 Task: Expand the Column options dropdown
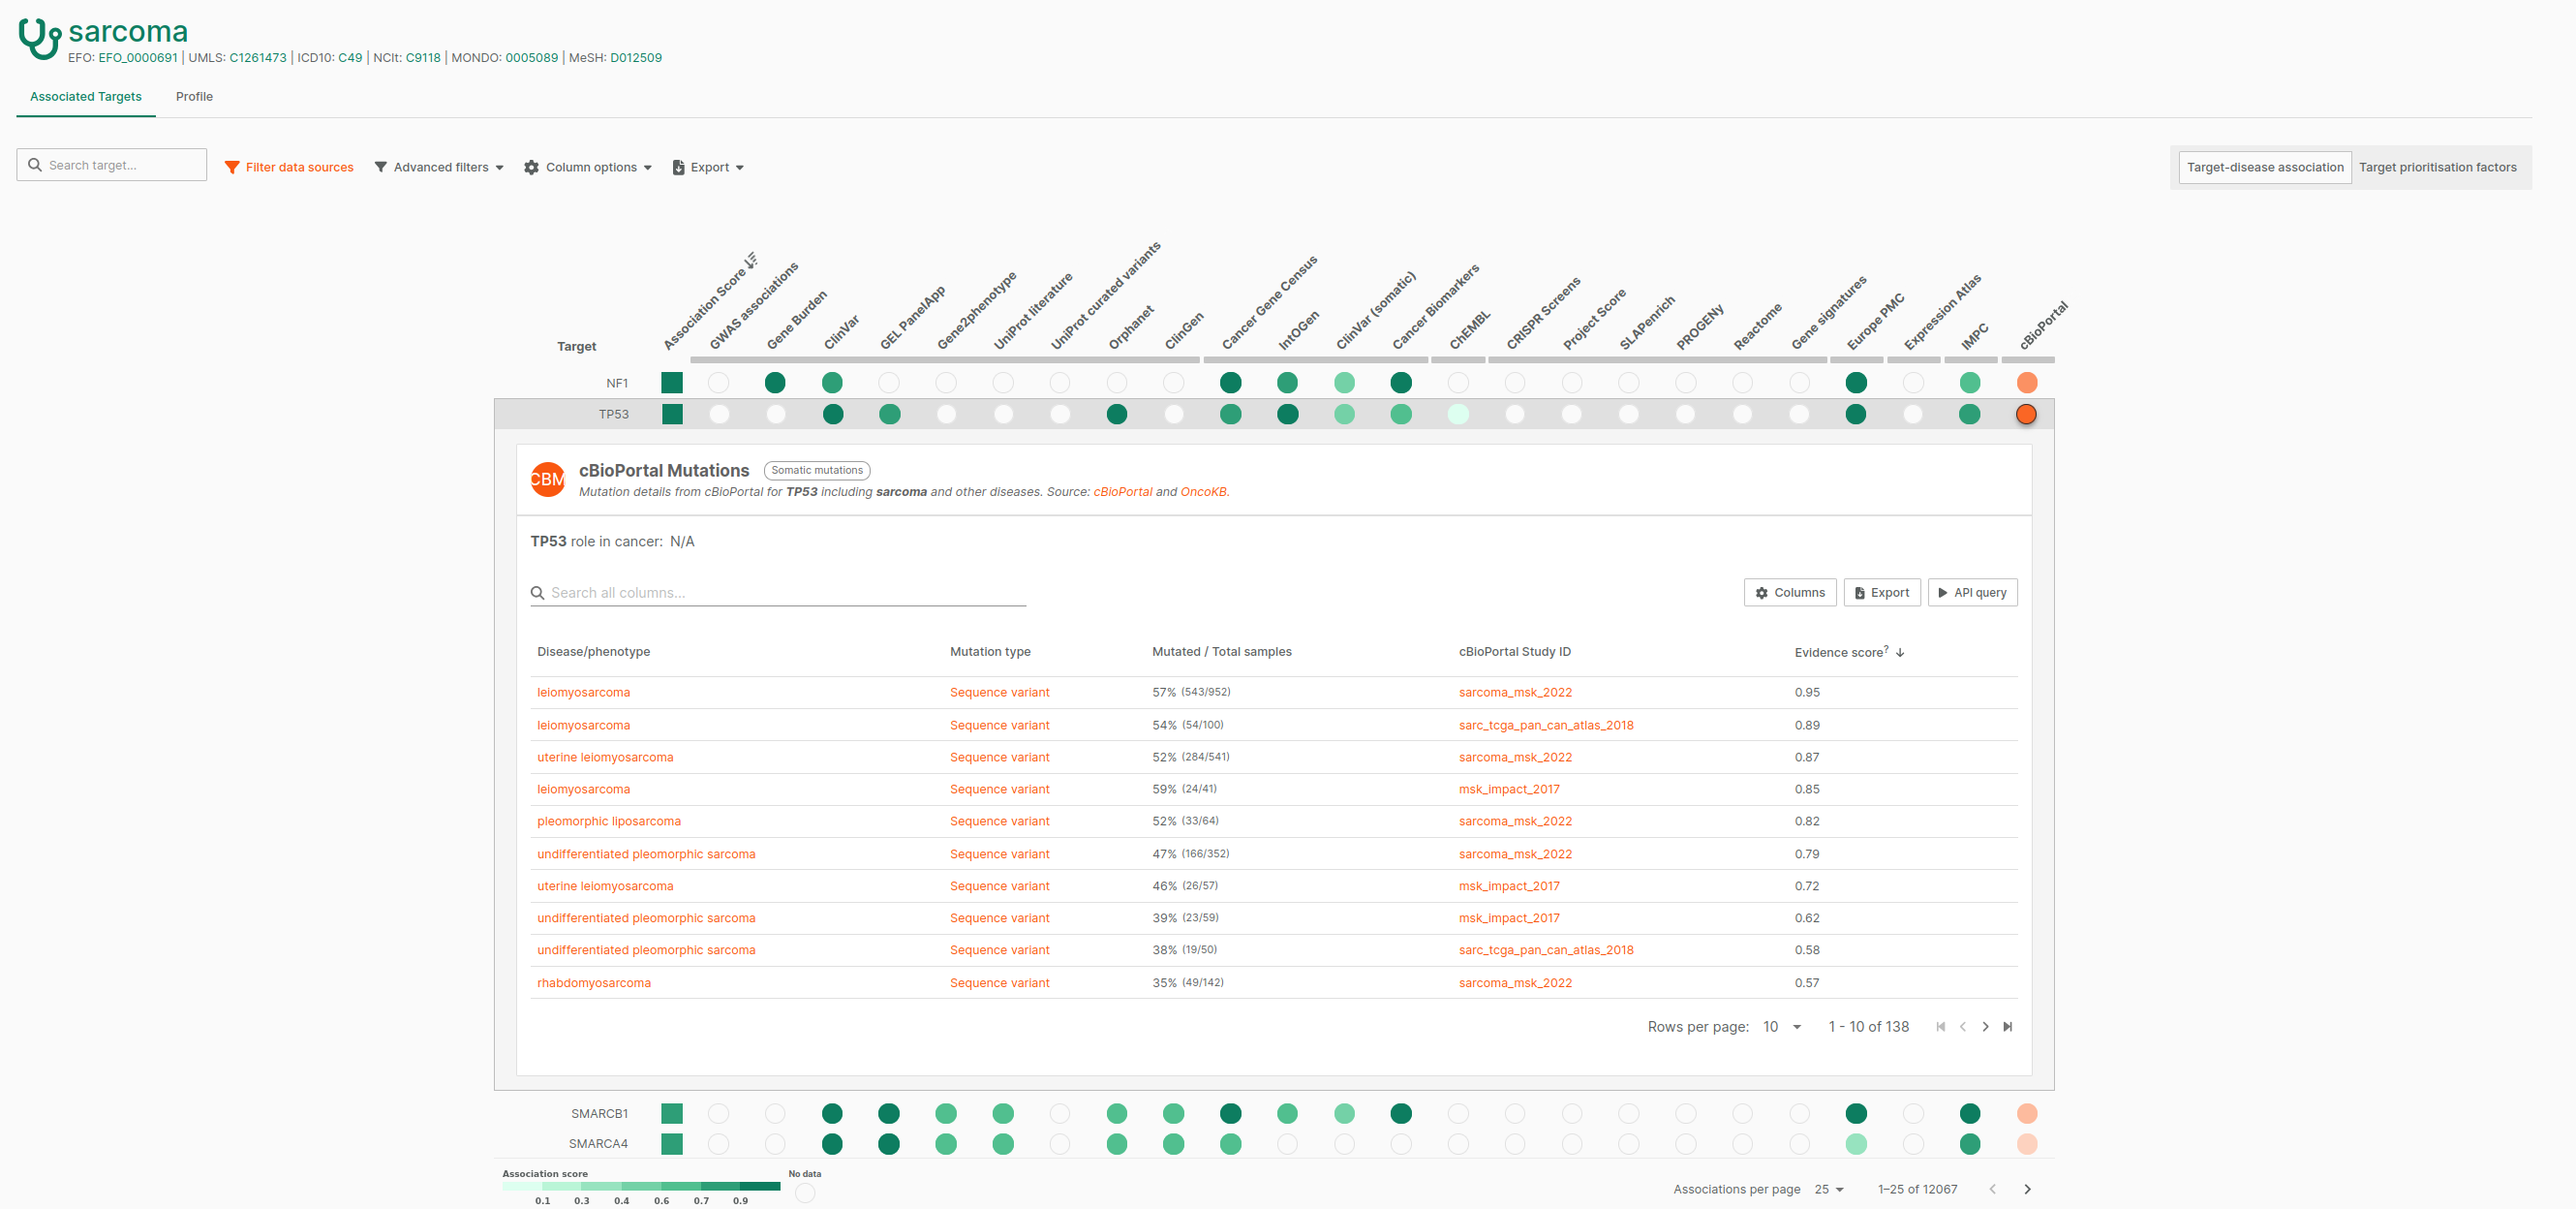pyautogui.click(x=588, y=167)
